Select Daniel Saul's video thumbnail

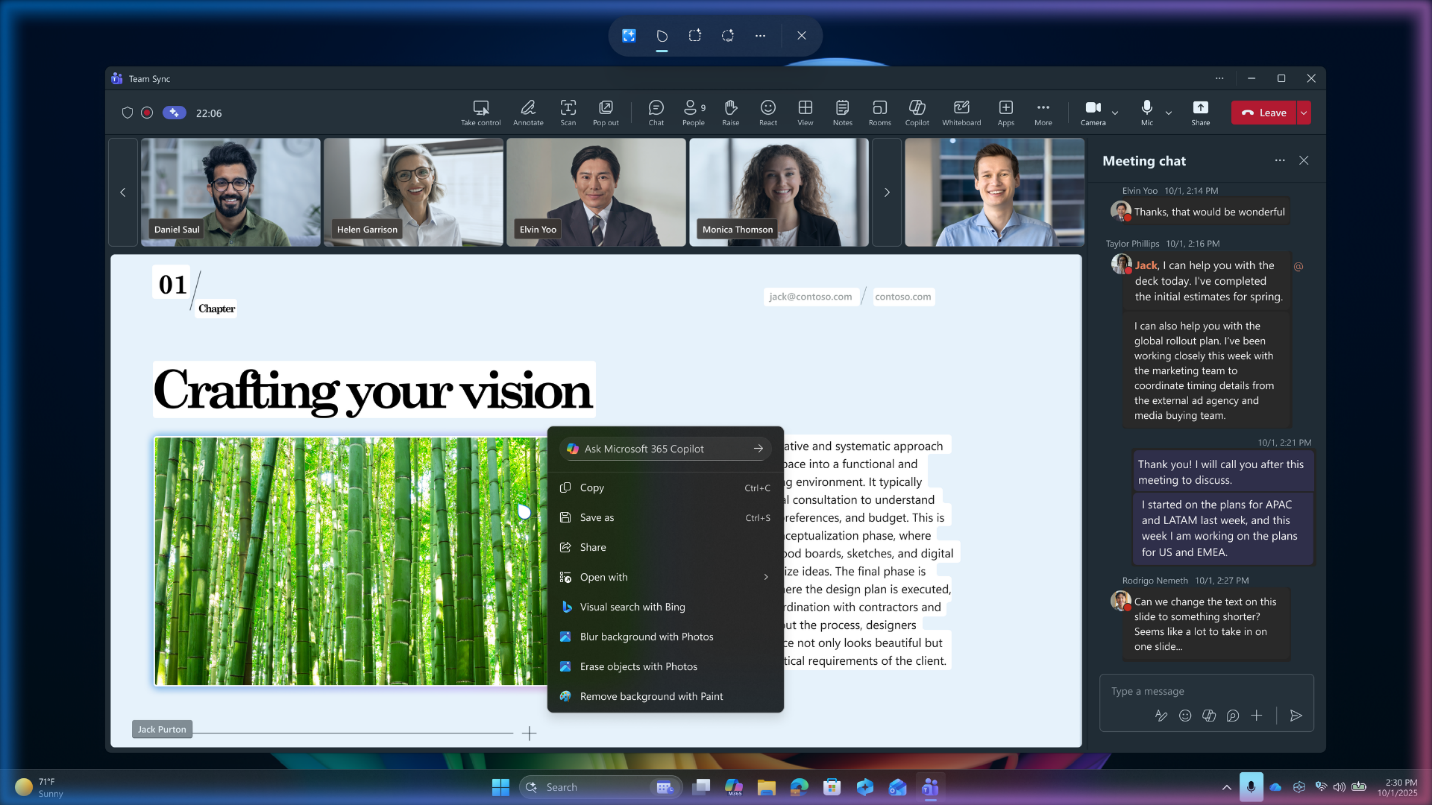click(231, 192)
